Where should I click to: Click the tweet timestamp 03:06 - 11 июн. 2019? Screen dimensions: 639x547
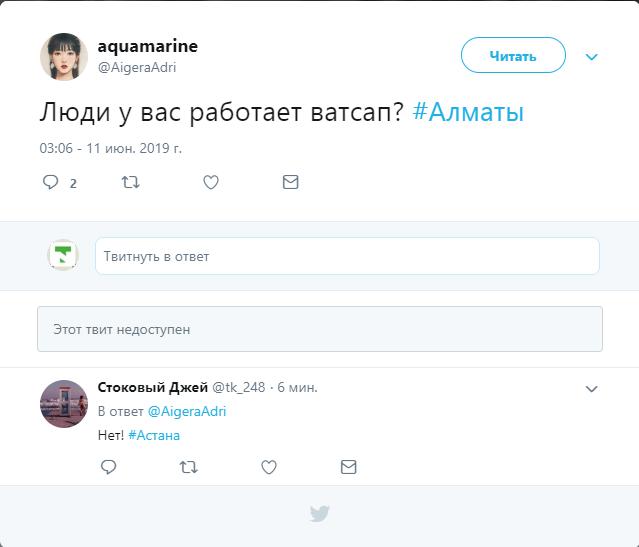(110, 148)
